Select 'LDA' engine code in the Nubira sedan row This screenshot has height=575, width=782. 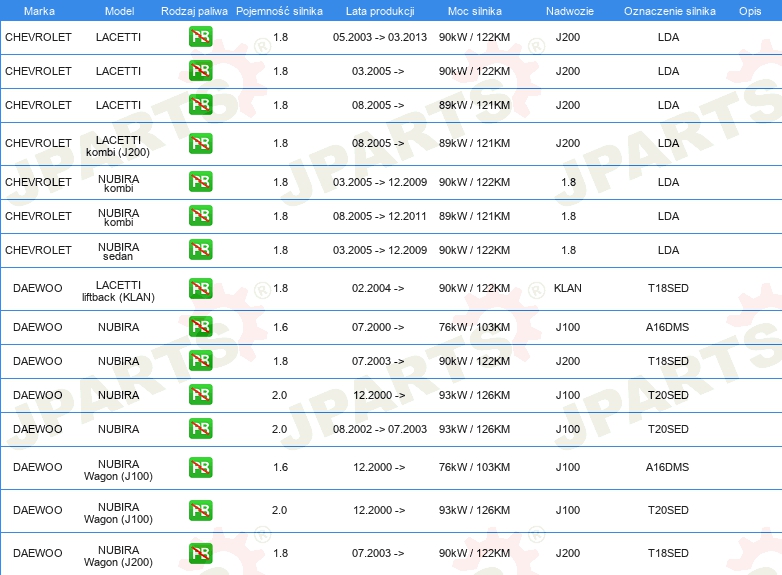point(668,250)
